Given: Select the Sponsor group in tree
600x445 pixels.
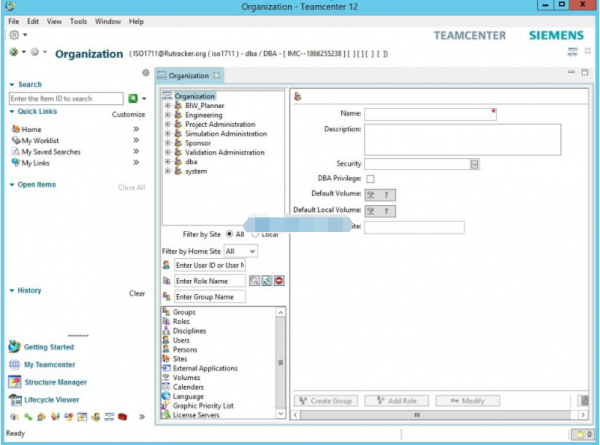Looking at the screenshot, I should (x=198, y=143).
